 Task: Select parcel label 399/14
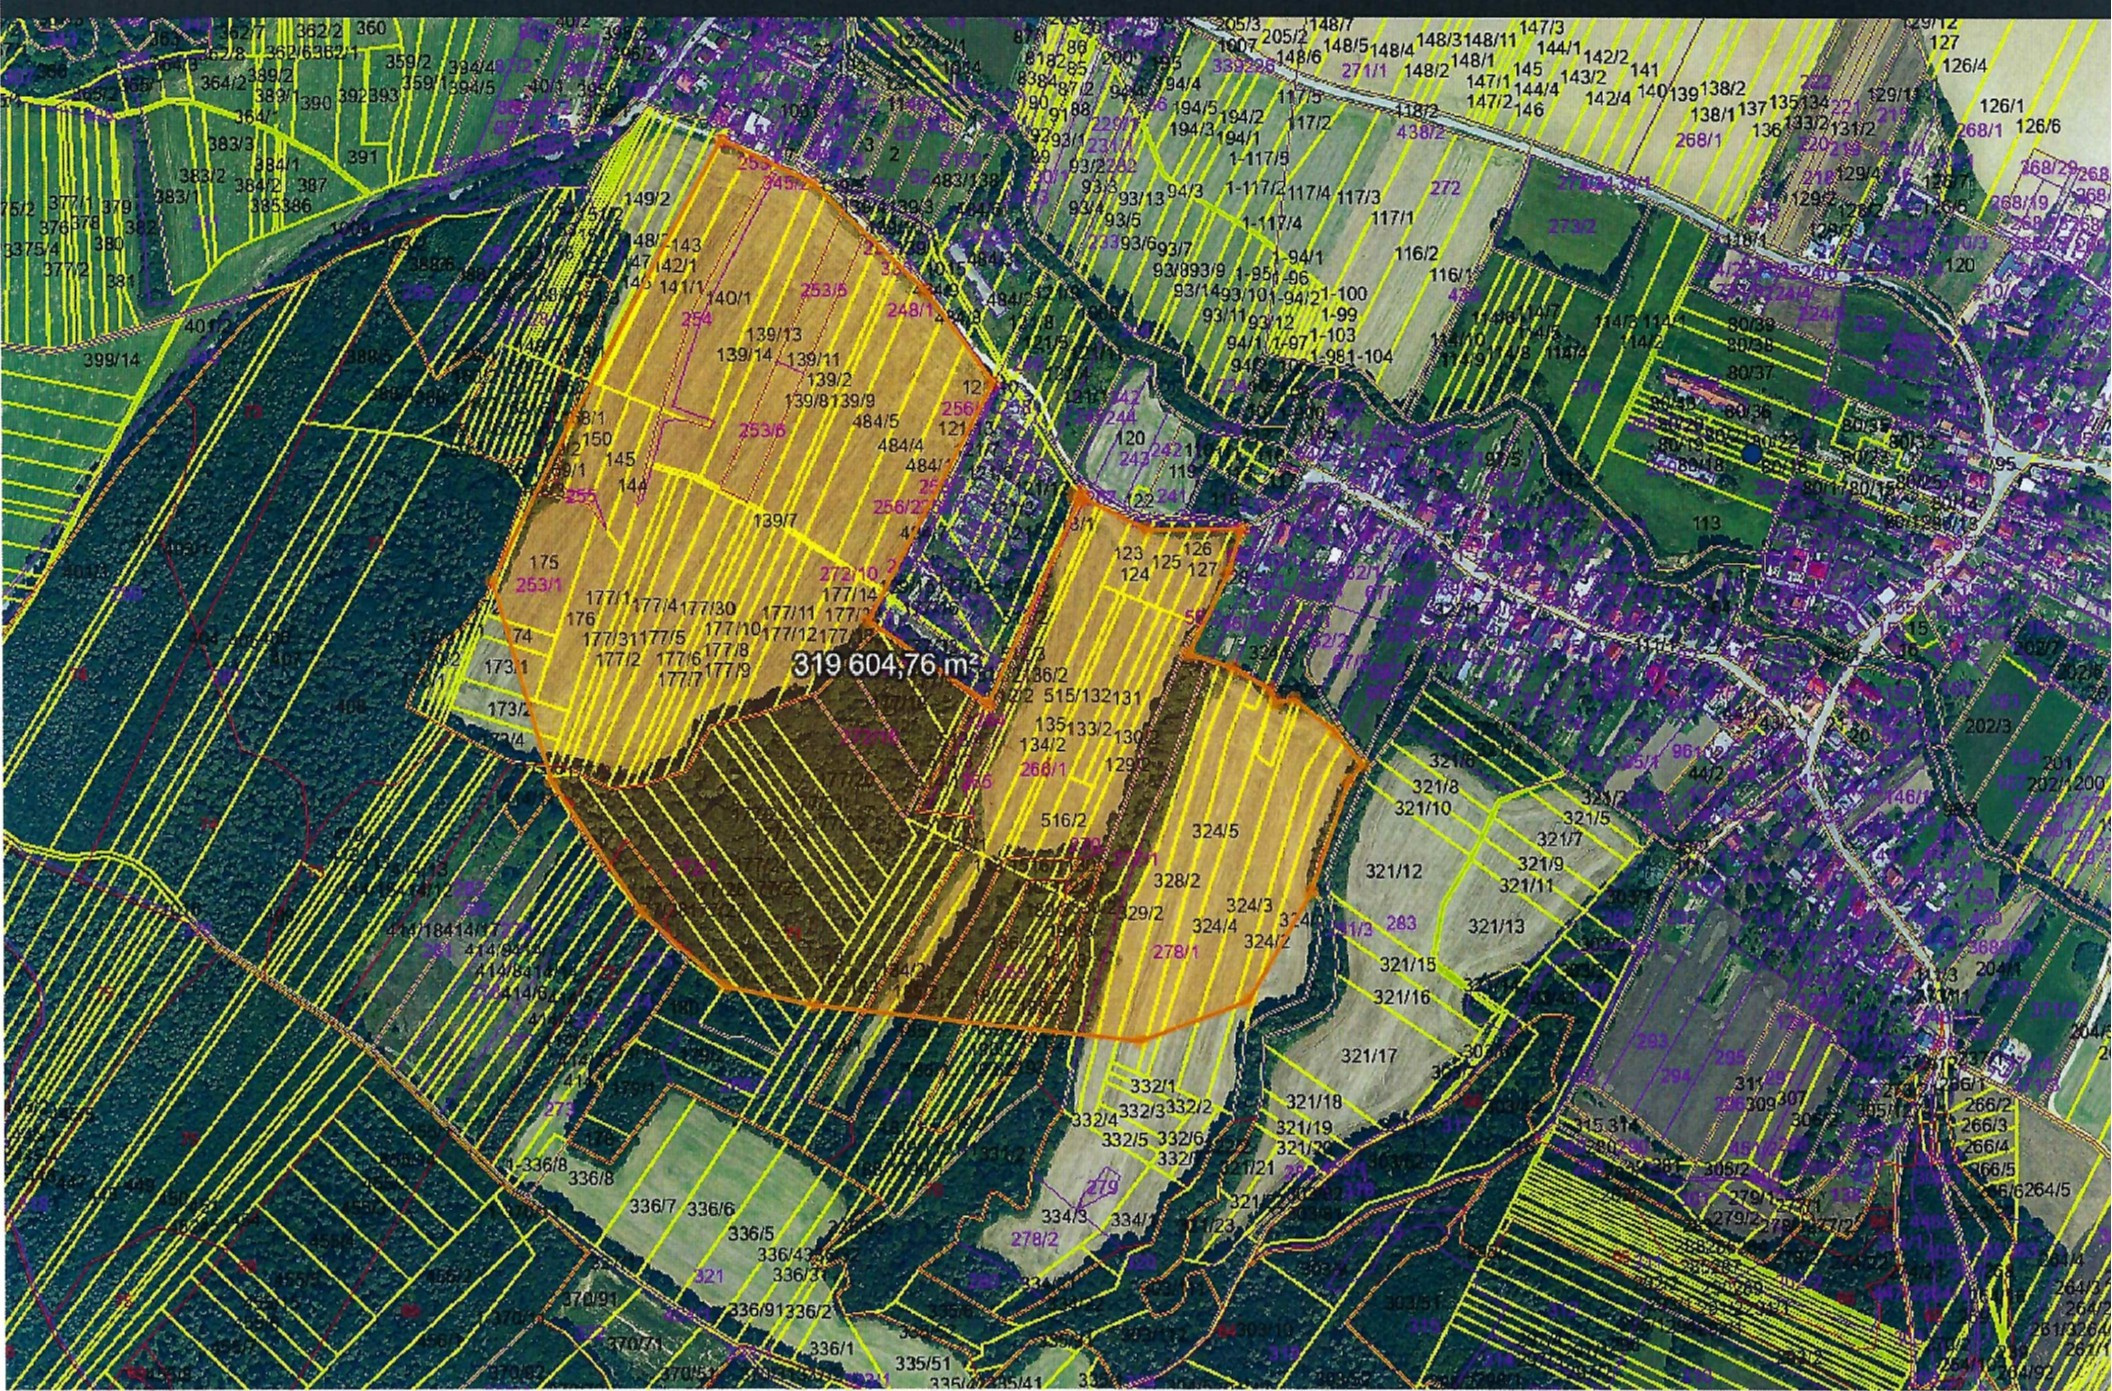tap(112, 360)
